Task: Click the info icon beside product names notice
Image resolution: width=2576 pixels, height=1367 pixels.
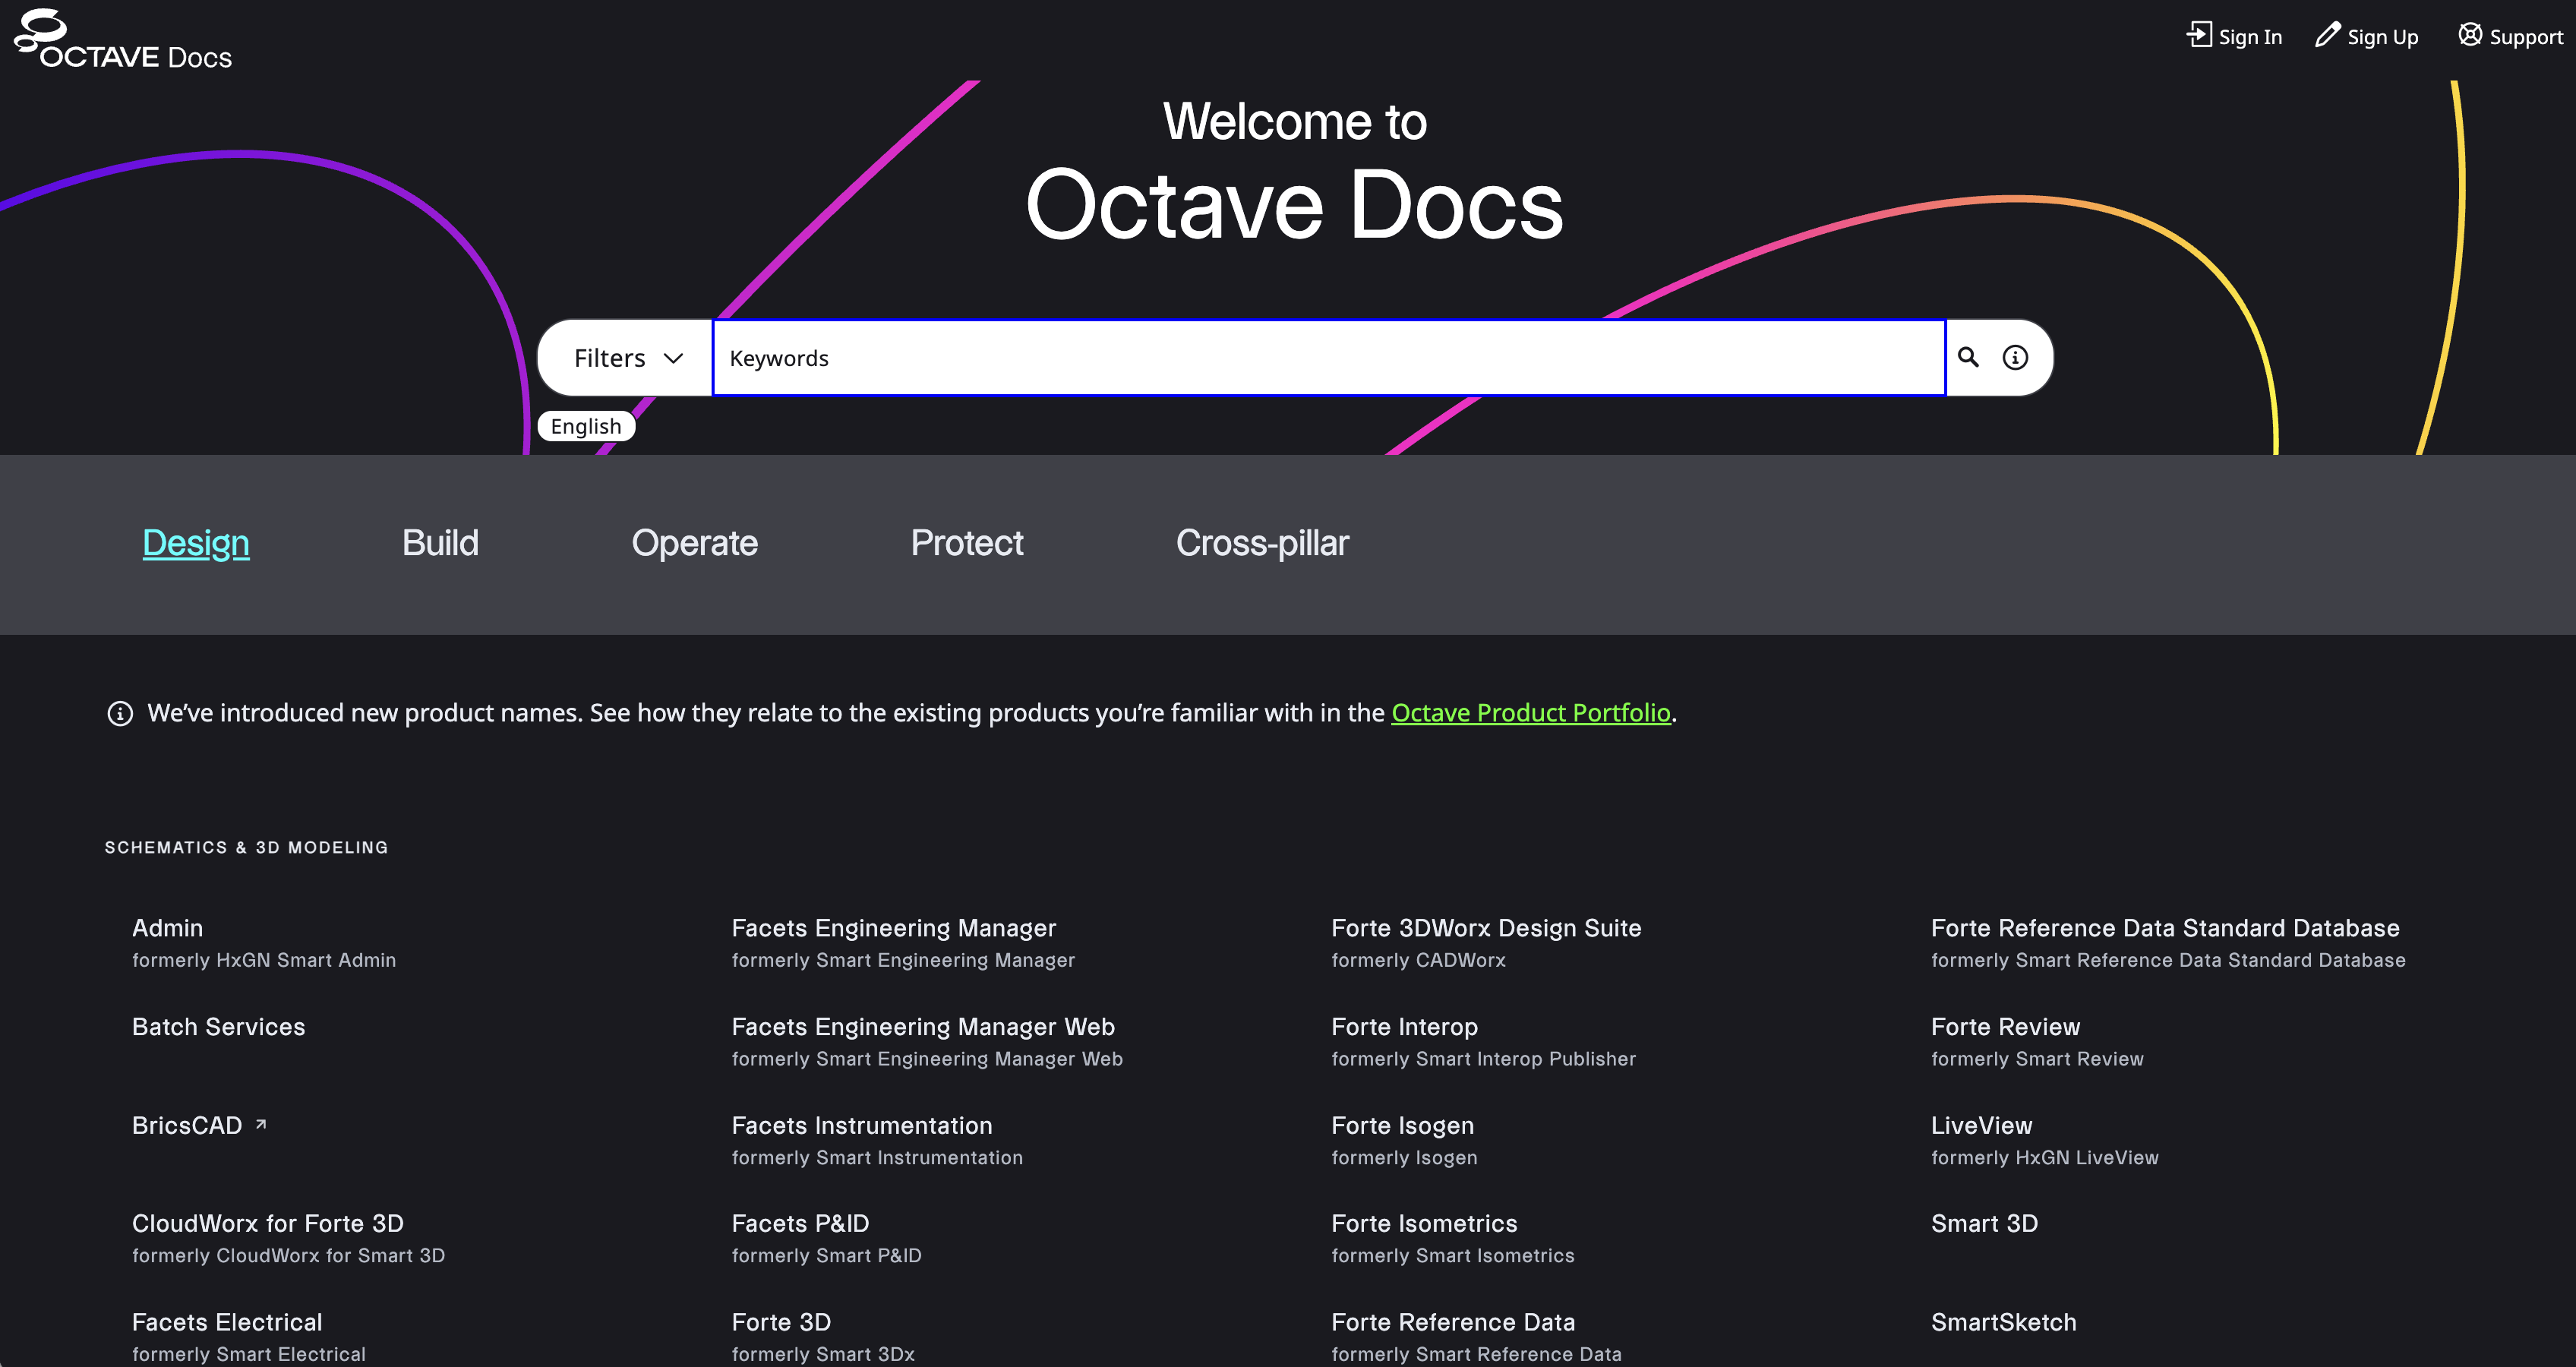Action: [120, 713]
